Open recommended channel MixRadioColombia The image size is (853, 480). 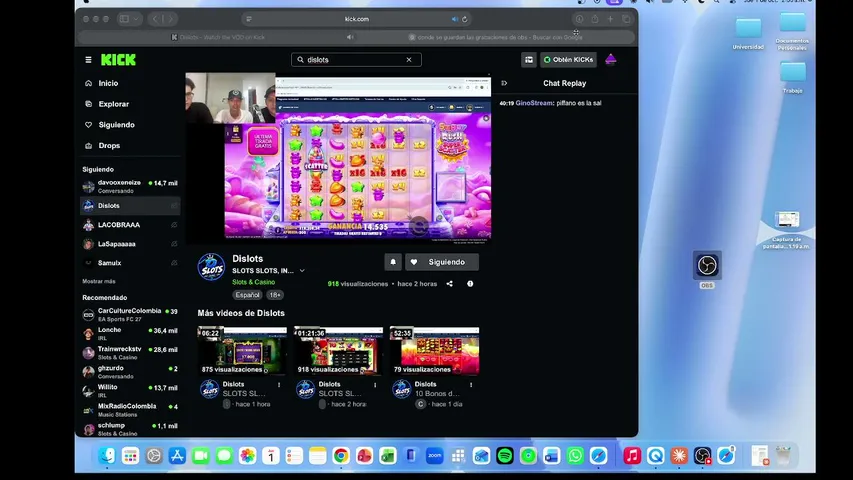pyautogui.click(x=131, y=410)
